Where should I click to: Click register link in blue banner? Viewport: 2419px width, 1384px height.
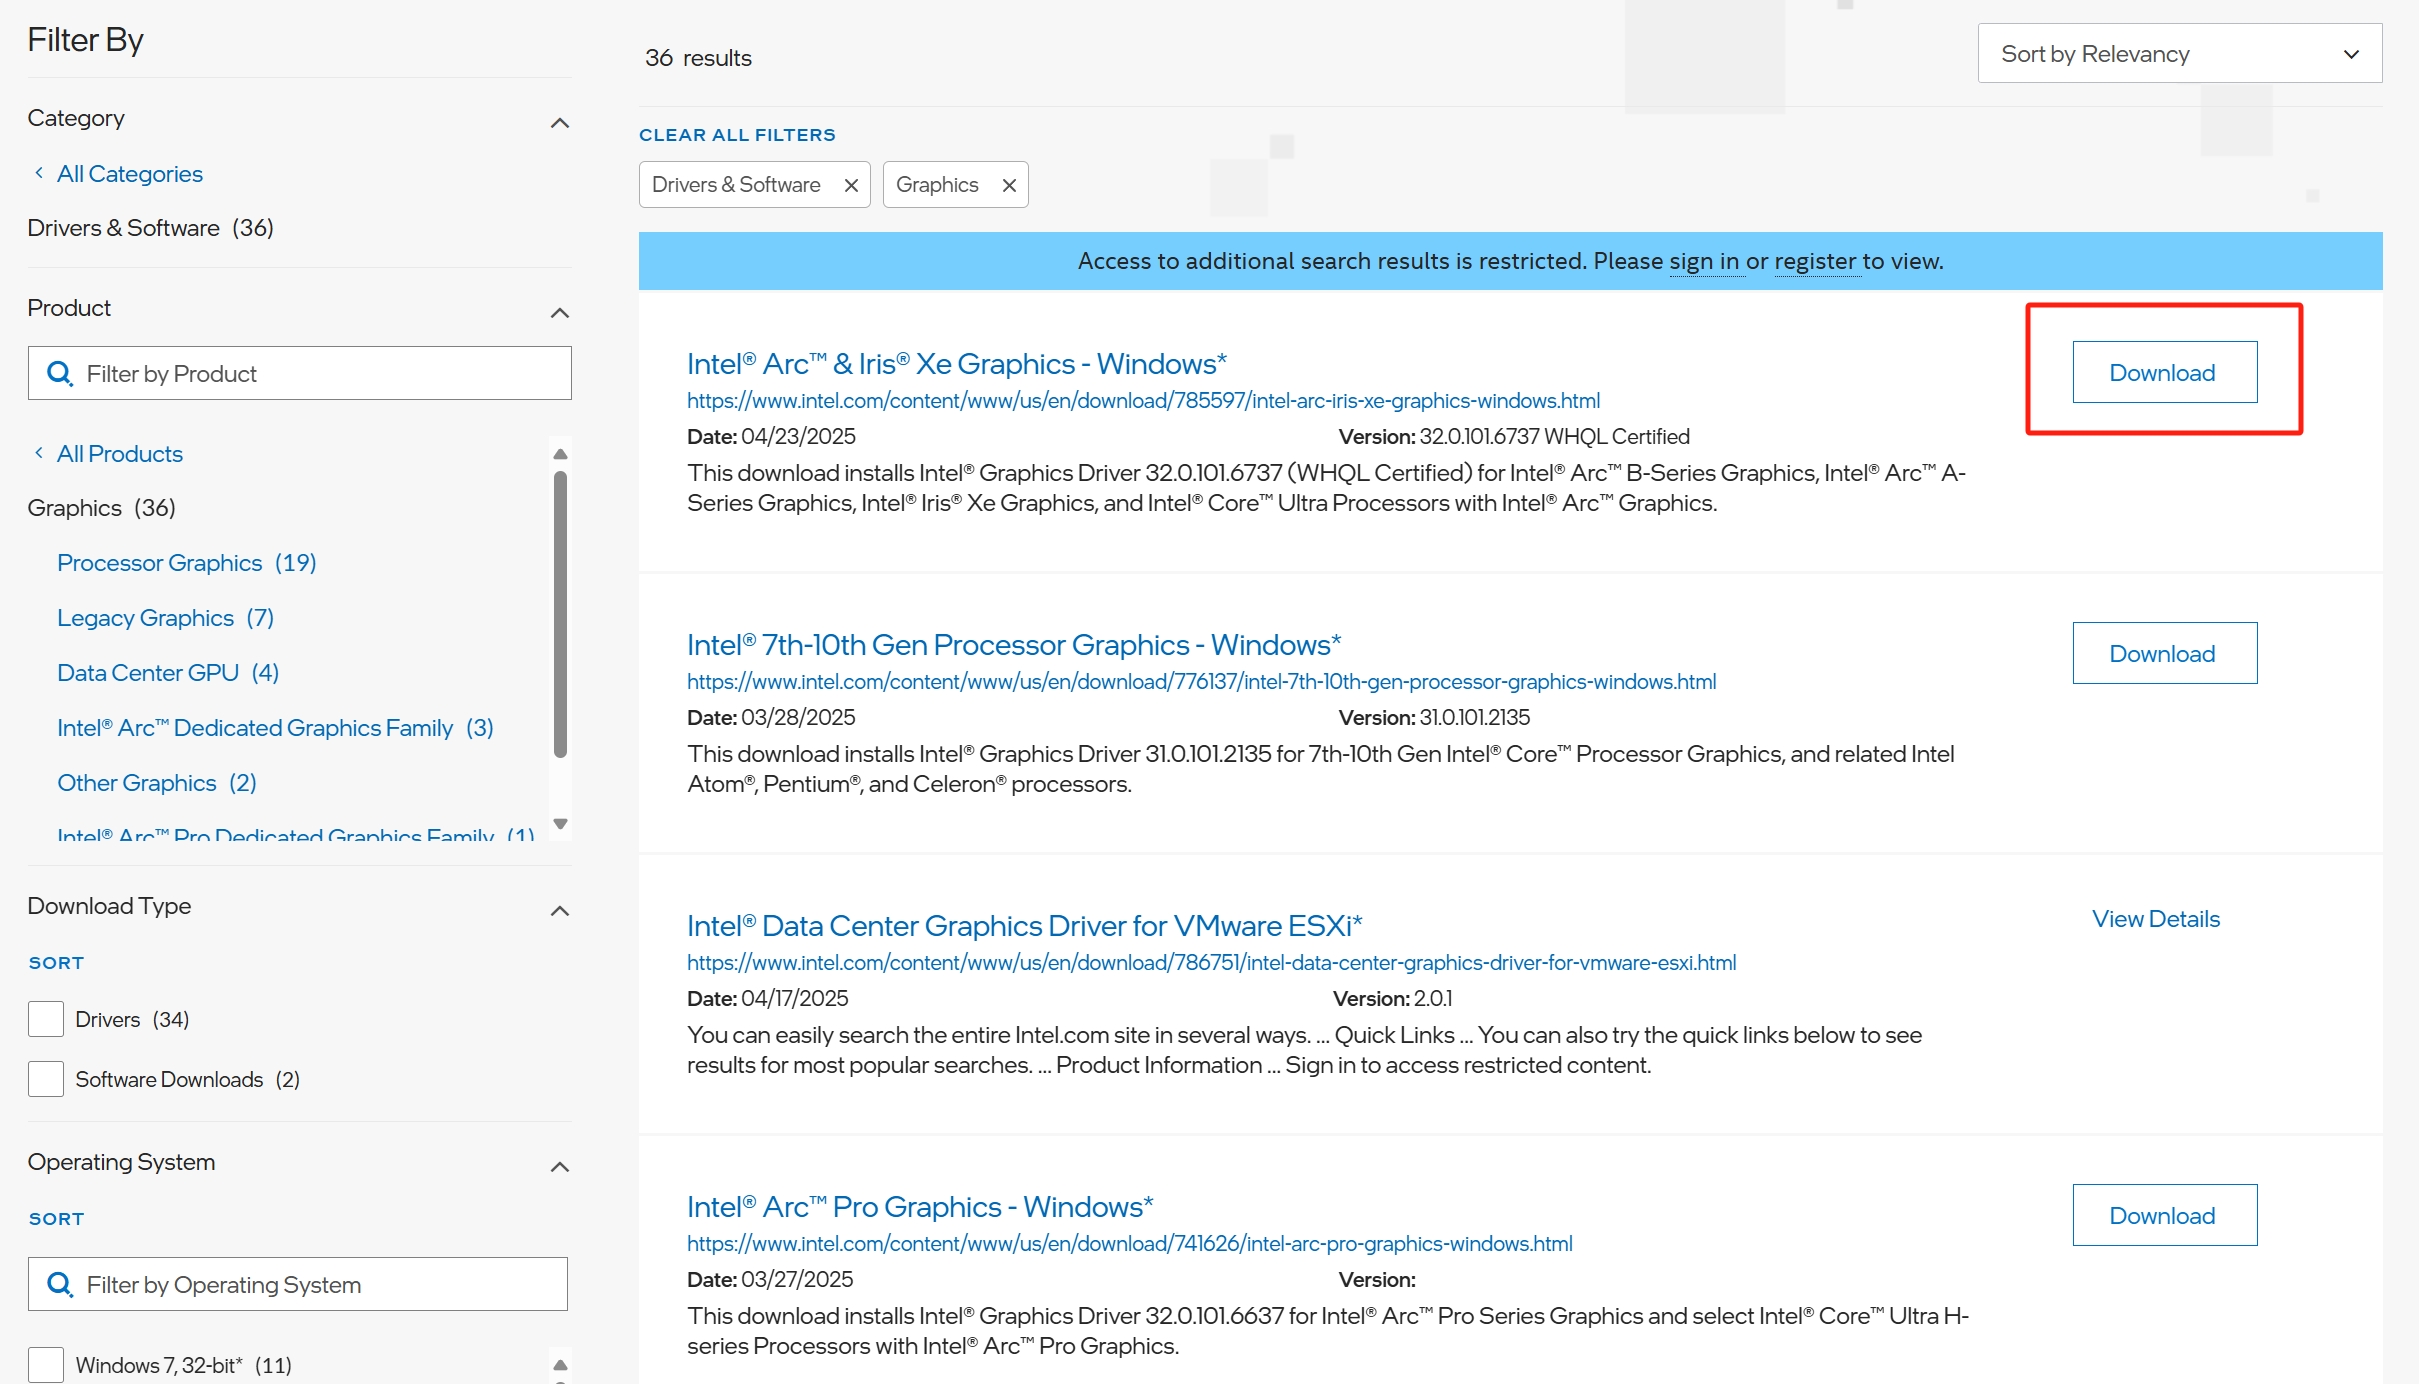pyautogui.click(x=1815, y=262)
